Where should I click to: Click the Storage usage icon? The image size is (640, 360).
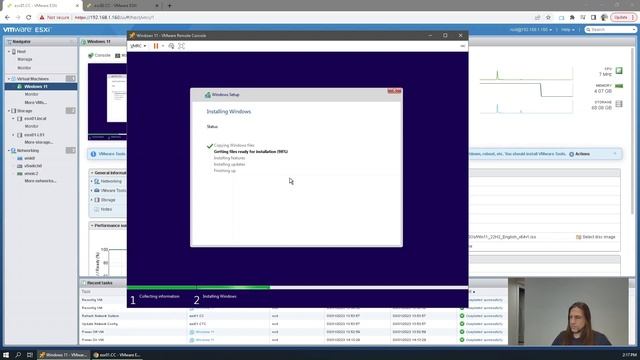pos(619,104)
